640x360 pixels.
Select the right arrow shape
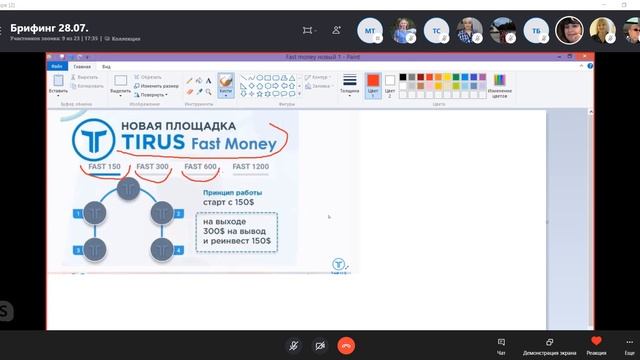click(x=276, y=86)
